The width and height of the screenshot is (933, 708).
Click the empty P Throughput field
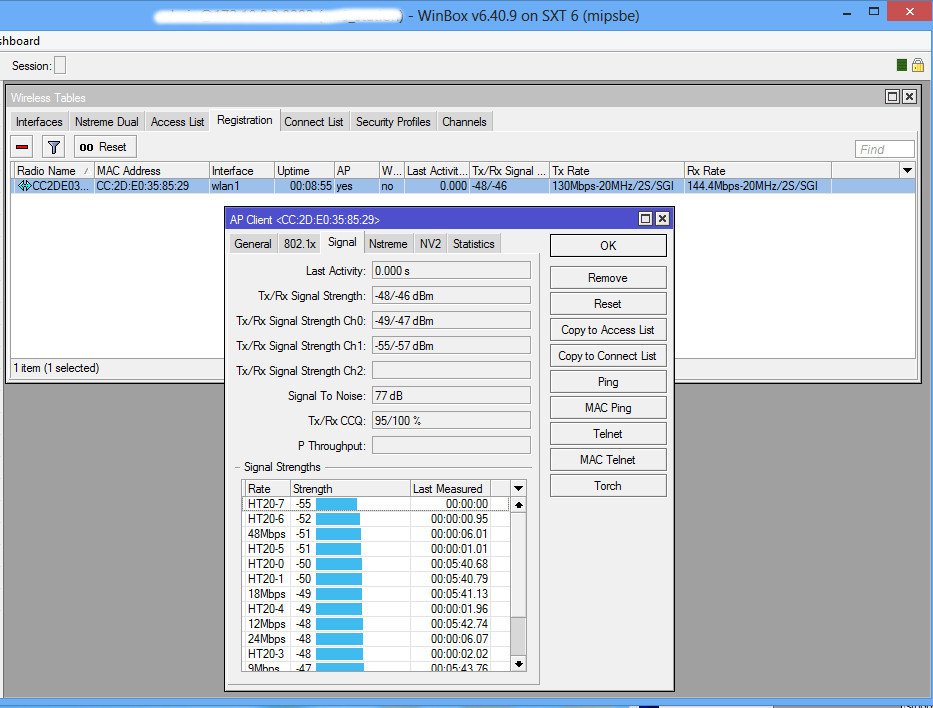point(451,446)
